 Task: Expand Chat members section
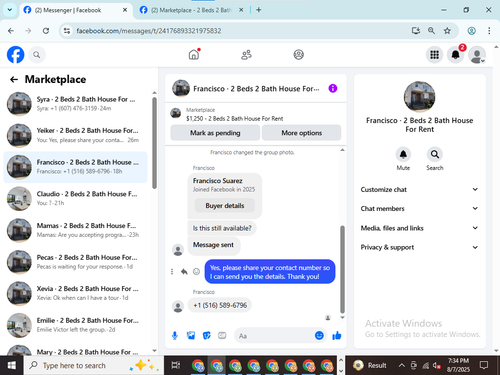click(419, 208)
